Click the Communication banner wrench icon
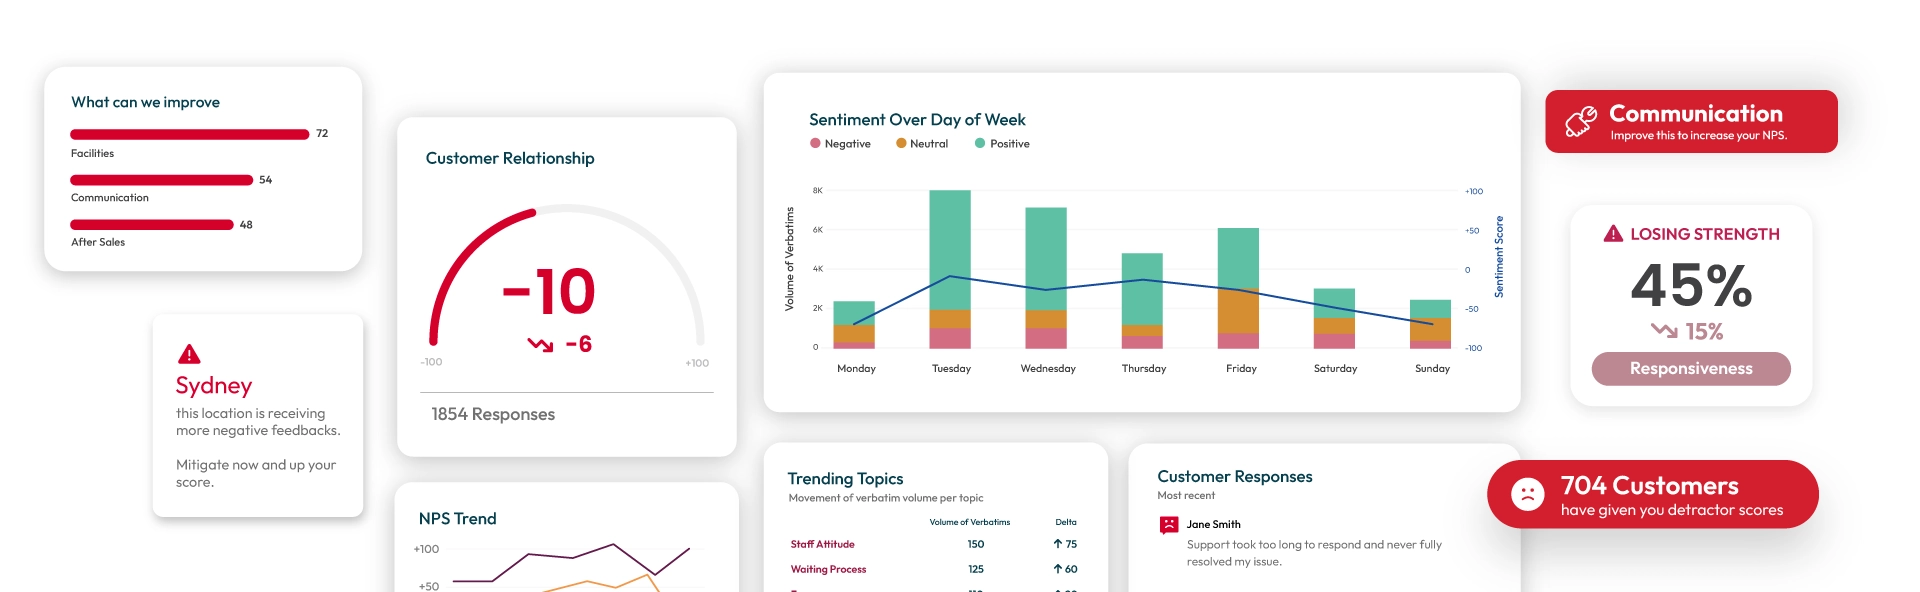Image resolution: width=1920 pixels, height=592 pixels. (x=1581, y=121)
